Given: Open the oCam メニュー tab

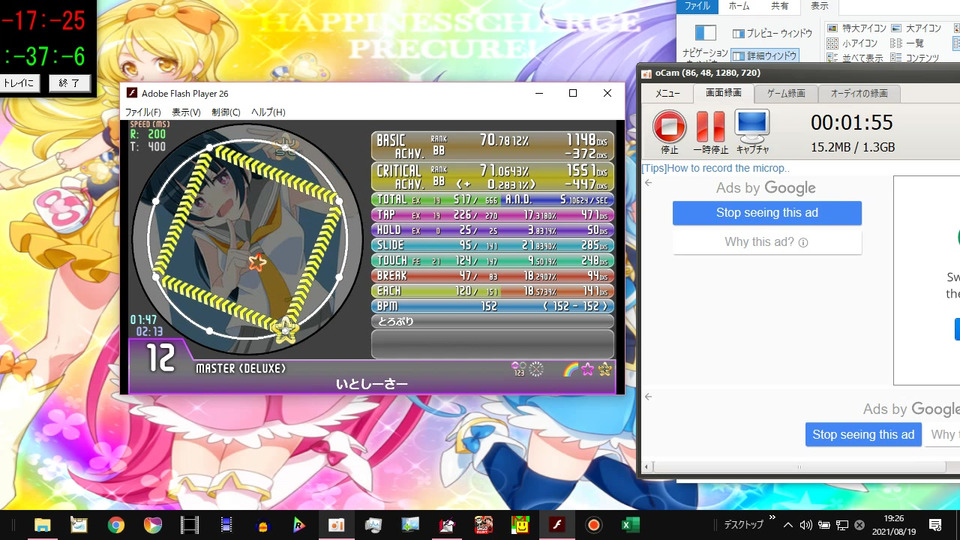Looking at the screenshot, I should click(667, 93).
